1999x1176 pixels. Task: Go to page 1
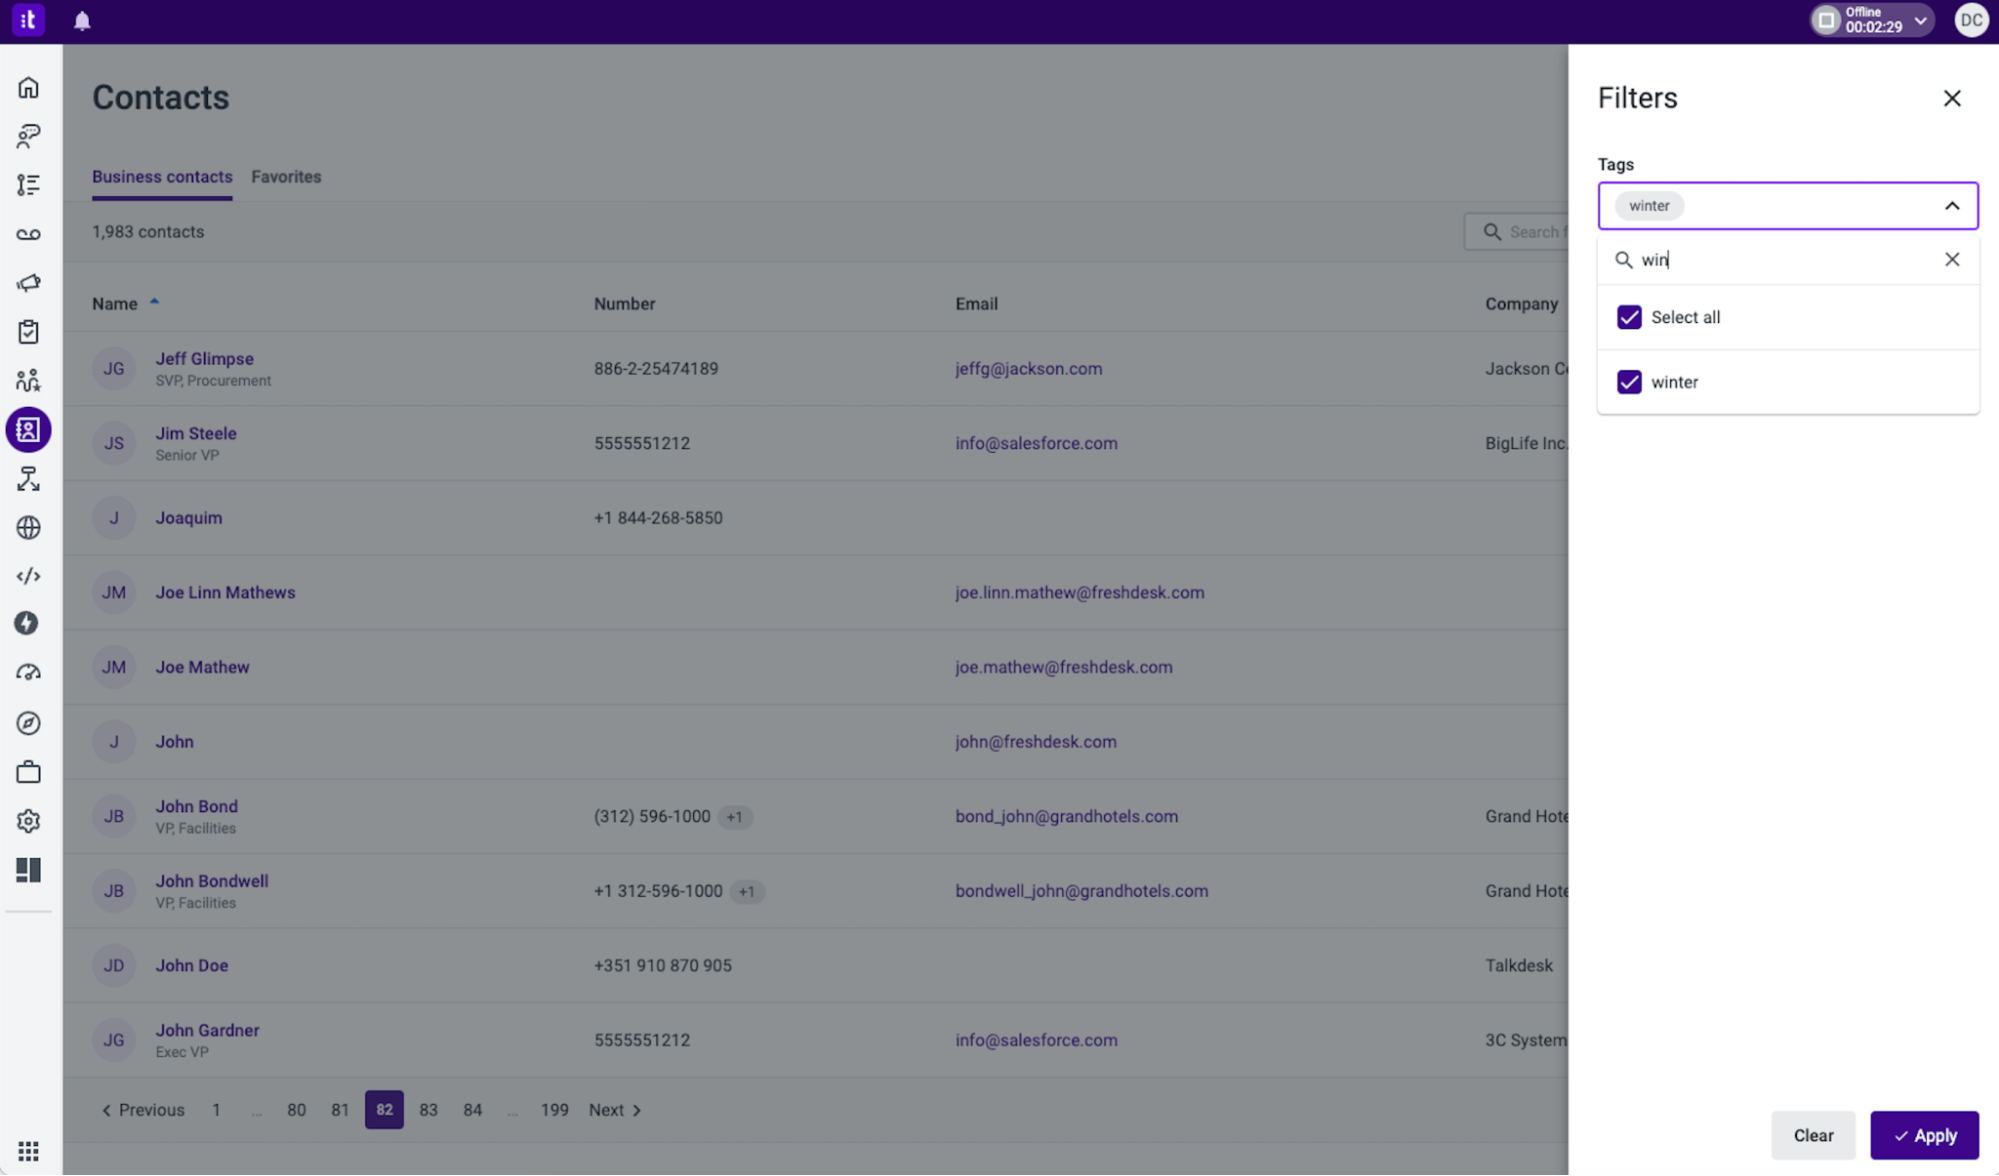point(215,1110)
